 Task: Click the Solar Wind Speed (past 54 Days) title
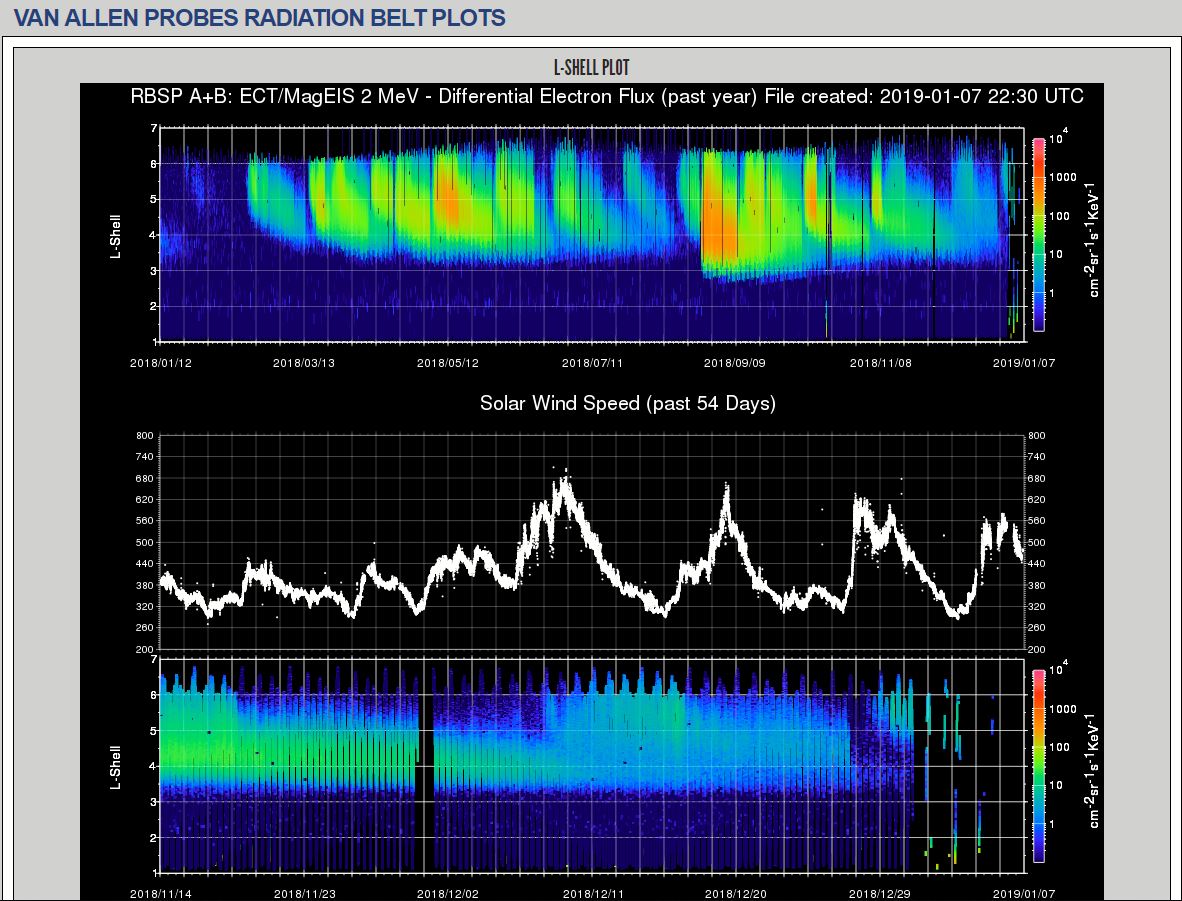(627, 403)
